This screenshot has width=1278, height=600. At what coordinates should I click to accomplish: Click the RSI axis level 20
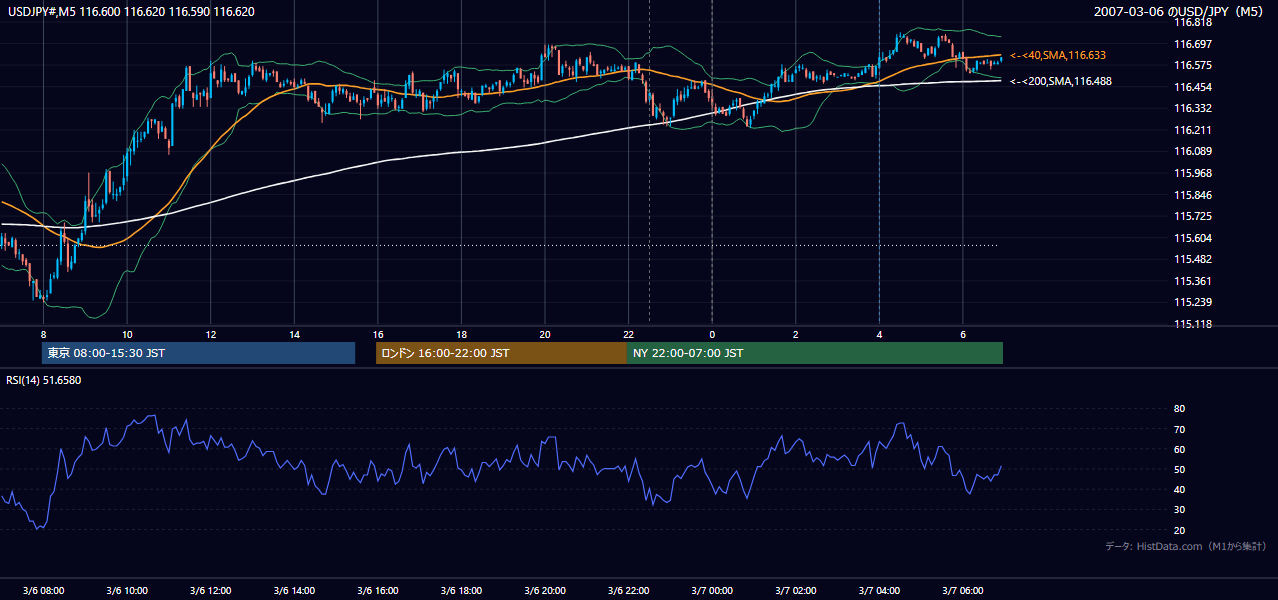click(x=1179, y=530)
